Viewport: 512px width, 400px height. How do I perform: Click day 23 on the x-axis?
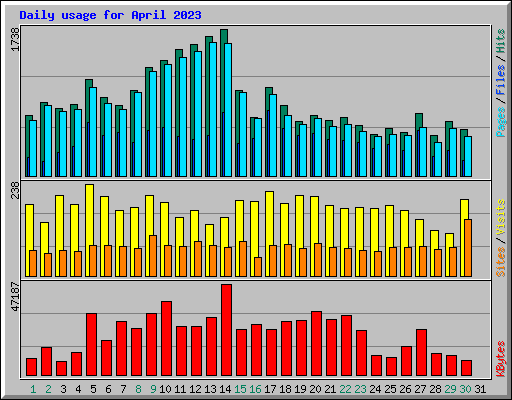pos(360,389)
